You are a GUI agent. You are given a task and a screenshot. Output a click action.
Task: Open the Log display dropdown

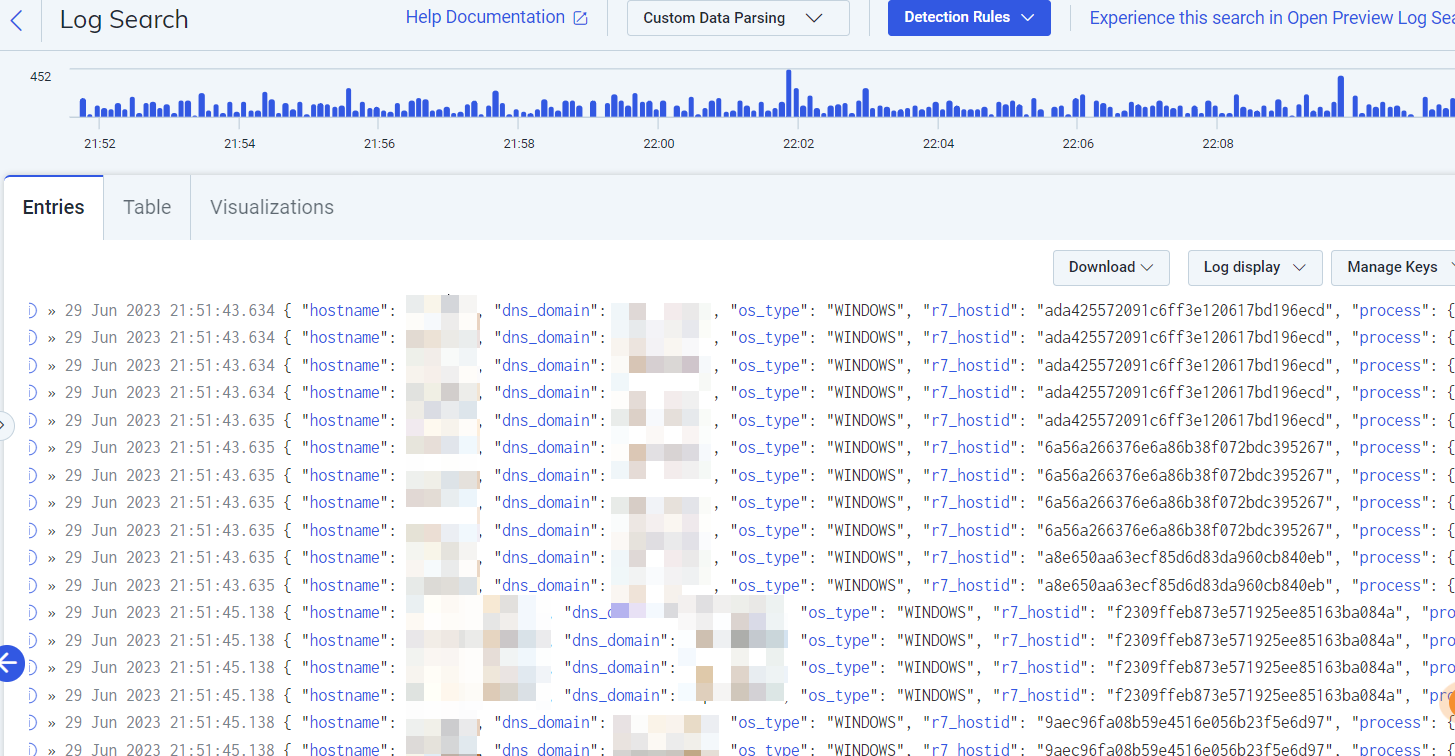pyautogui.click(x=1255, y=267)
